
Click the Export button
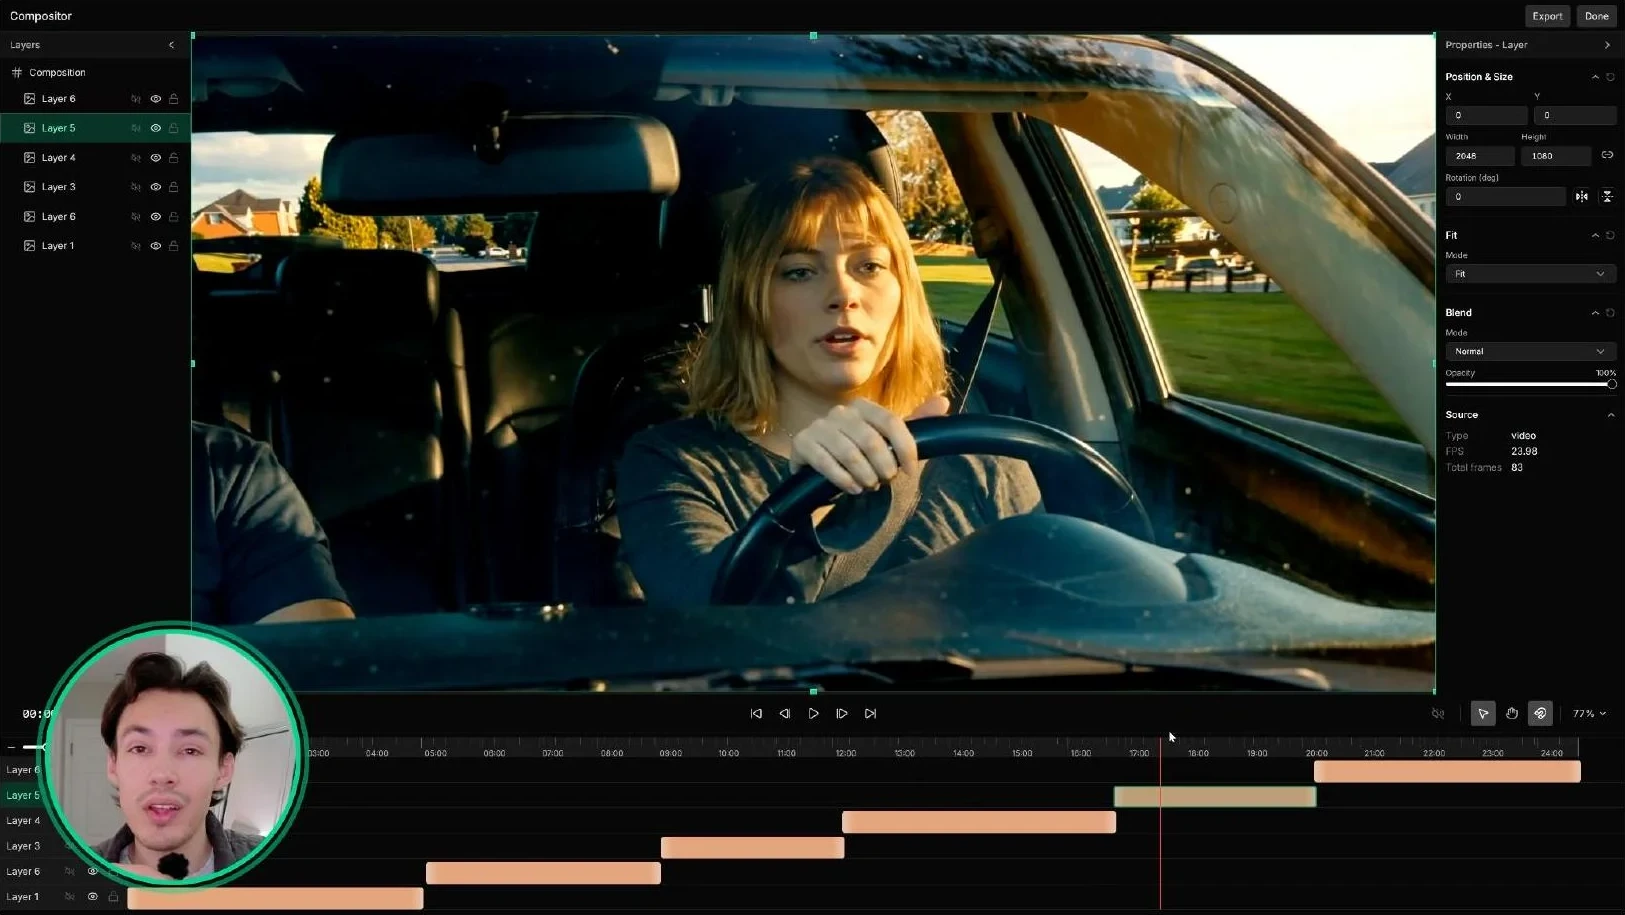1547,16
